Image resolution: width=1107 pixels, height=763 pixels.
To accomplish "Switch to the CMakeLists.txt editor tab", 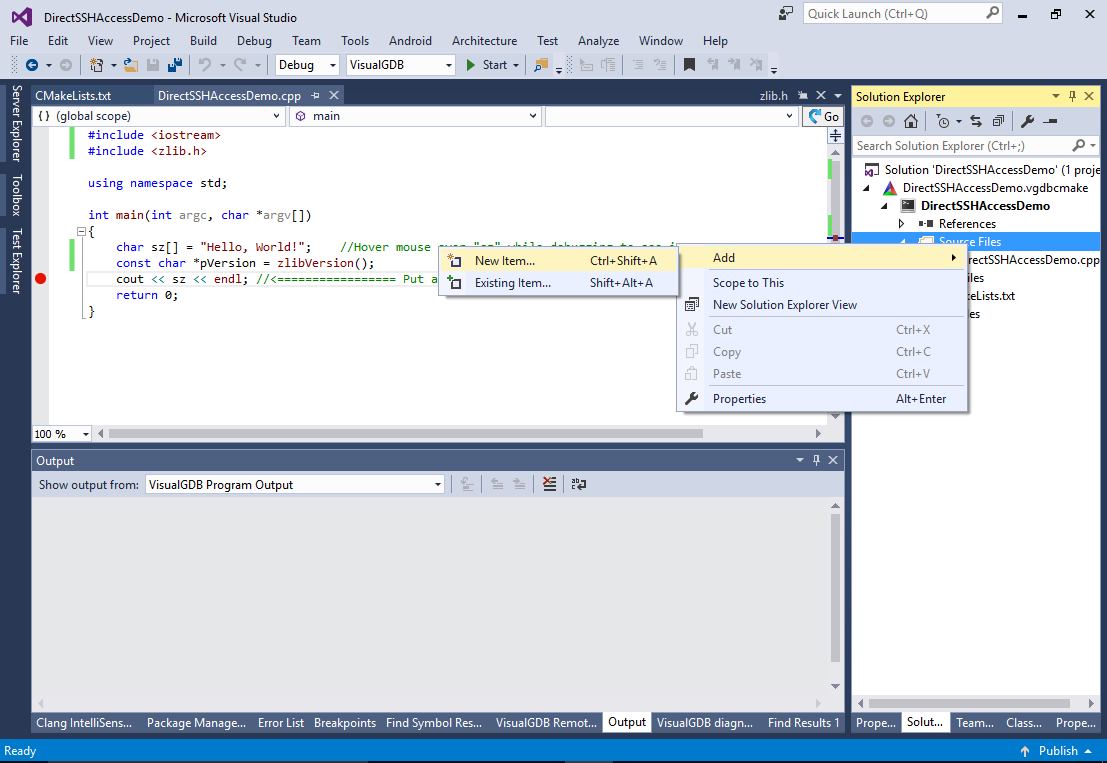I will click(73, 96).
